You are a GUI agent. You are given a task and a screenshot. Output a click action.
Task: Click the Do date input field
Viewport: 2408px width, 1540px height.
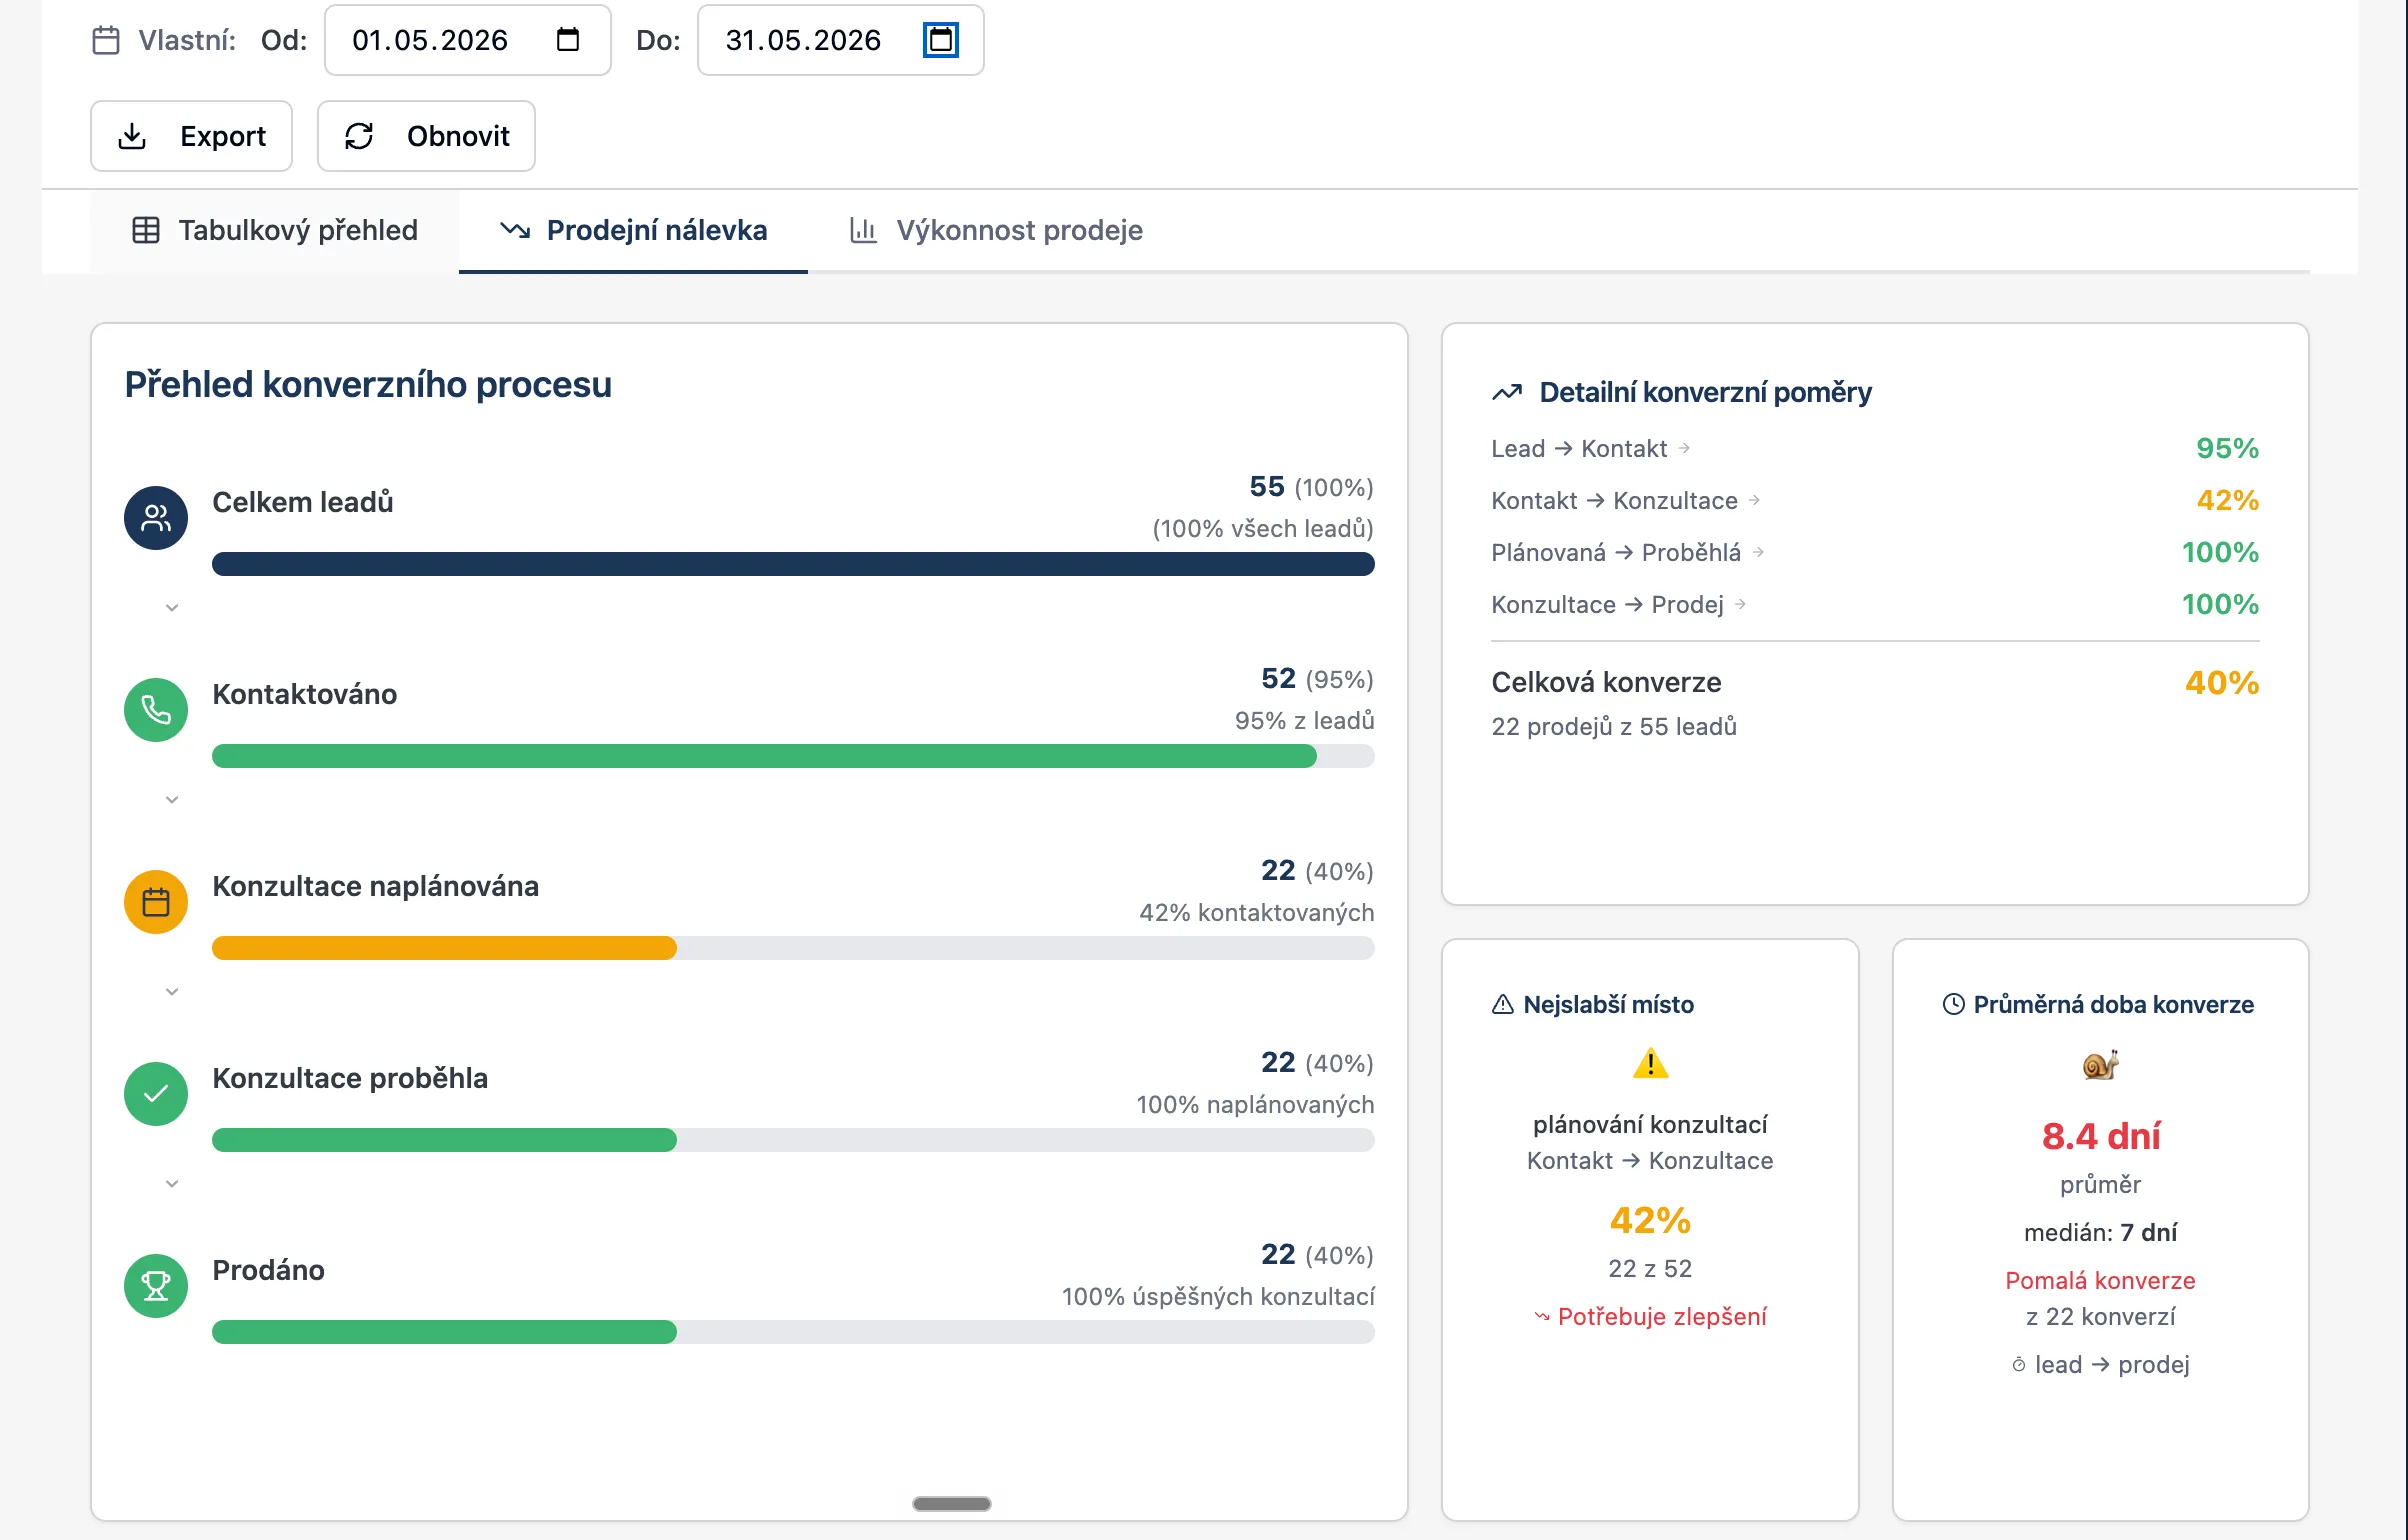click(x=841, y=40)
